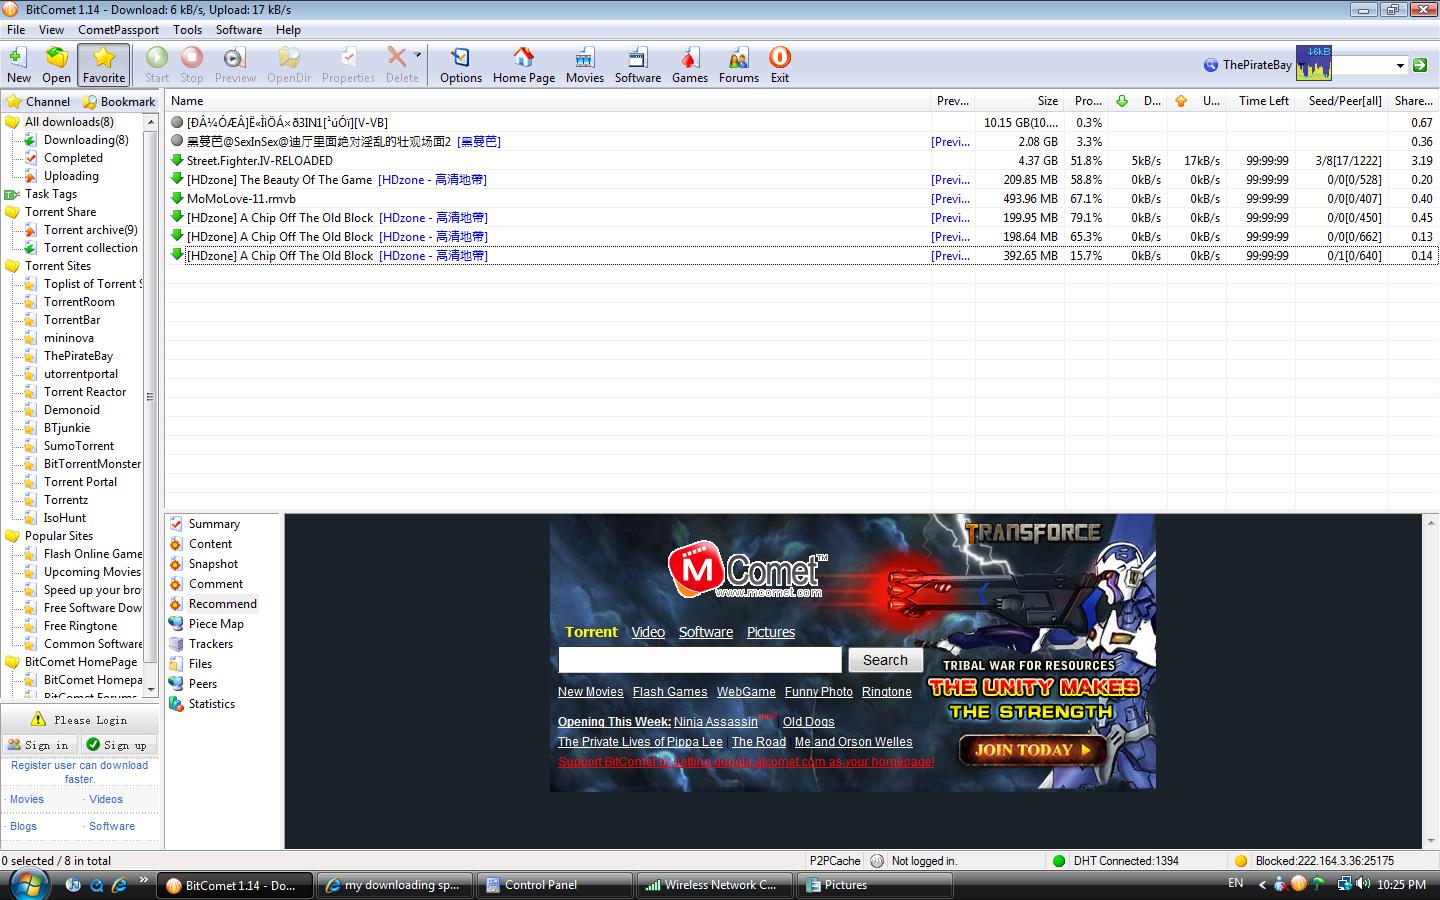Open the Movies toolbar icon
Screen dimensions: 1440x900
coord(585,65)
